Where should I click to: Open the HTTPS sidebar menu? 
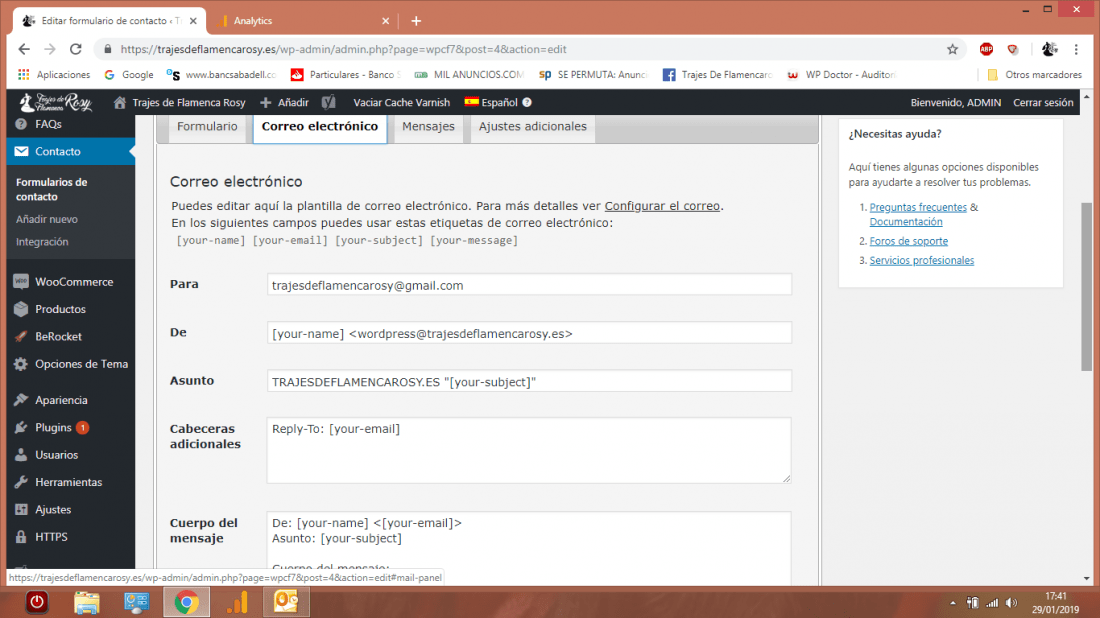click(70, 537)
